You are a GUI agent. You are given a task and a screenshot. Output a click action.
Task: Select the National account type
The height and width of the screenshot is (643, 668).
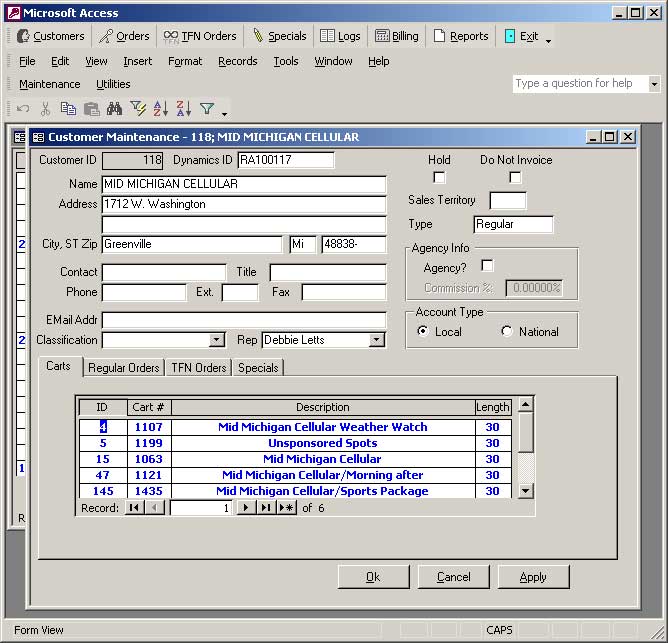pyautogui.click(x=507, y=331)
